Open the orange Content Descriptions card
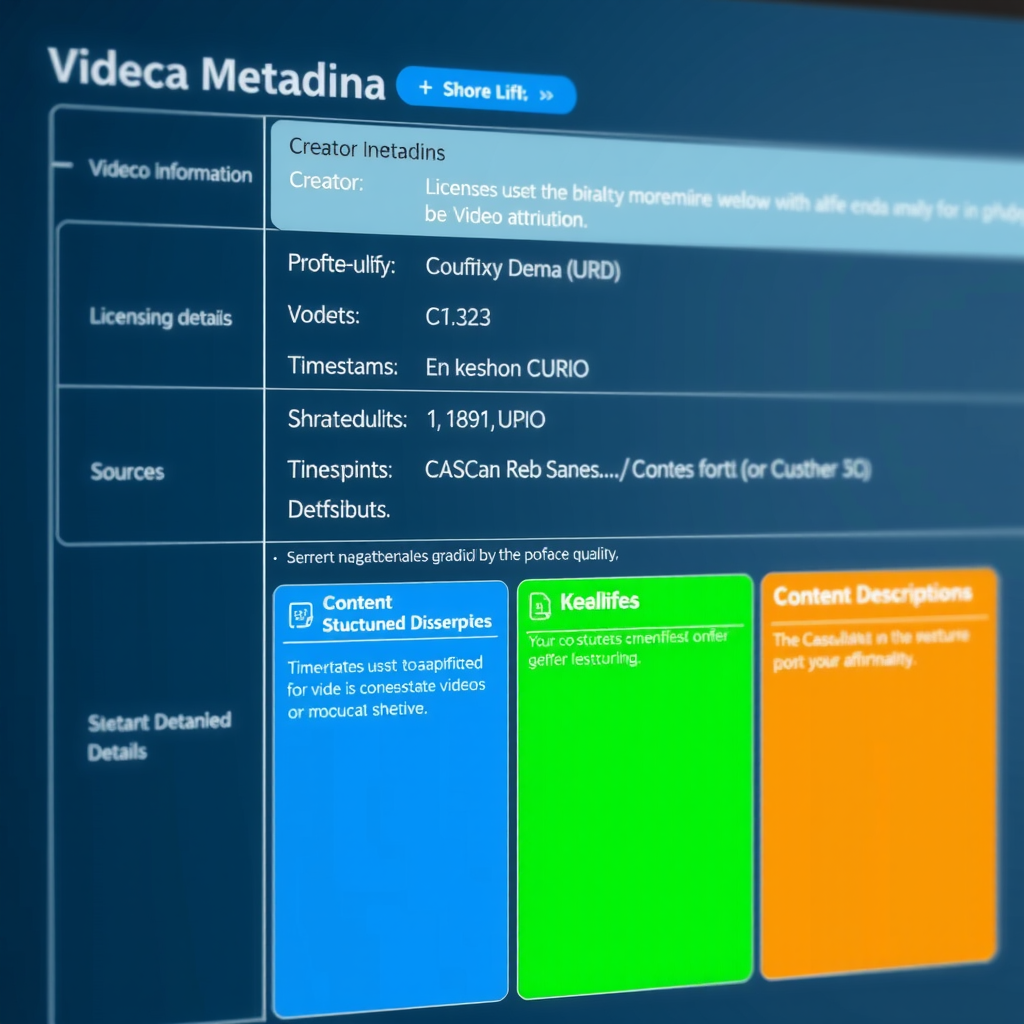 [x=880, y=790]
